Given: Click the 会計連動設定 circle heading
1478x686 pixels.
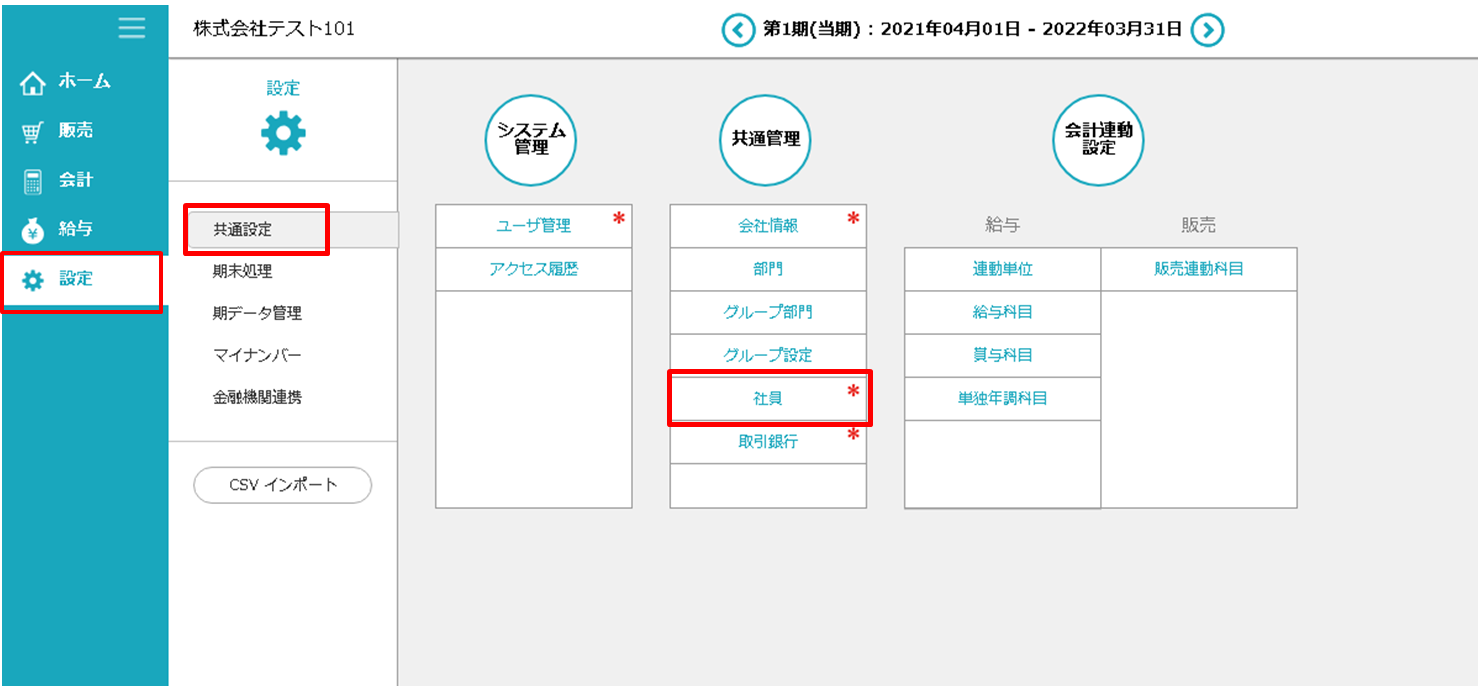Looking at the screenshot, I should (1098, 140).
